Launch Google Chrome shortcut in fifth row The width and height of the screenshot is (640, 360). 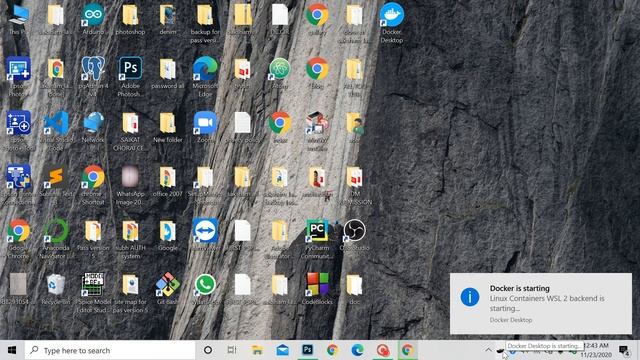tap(18, 238)
